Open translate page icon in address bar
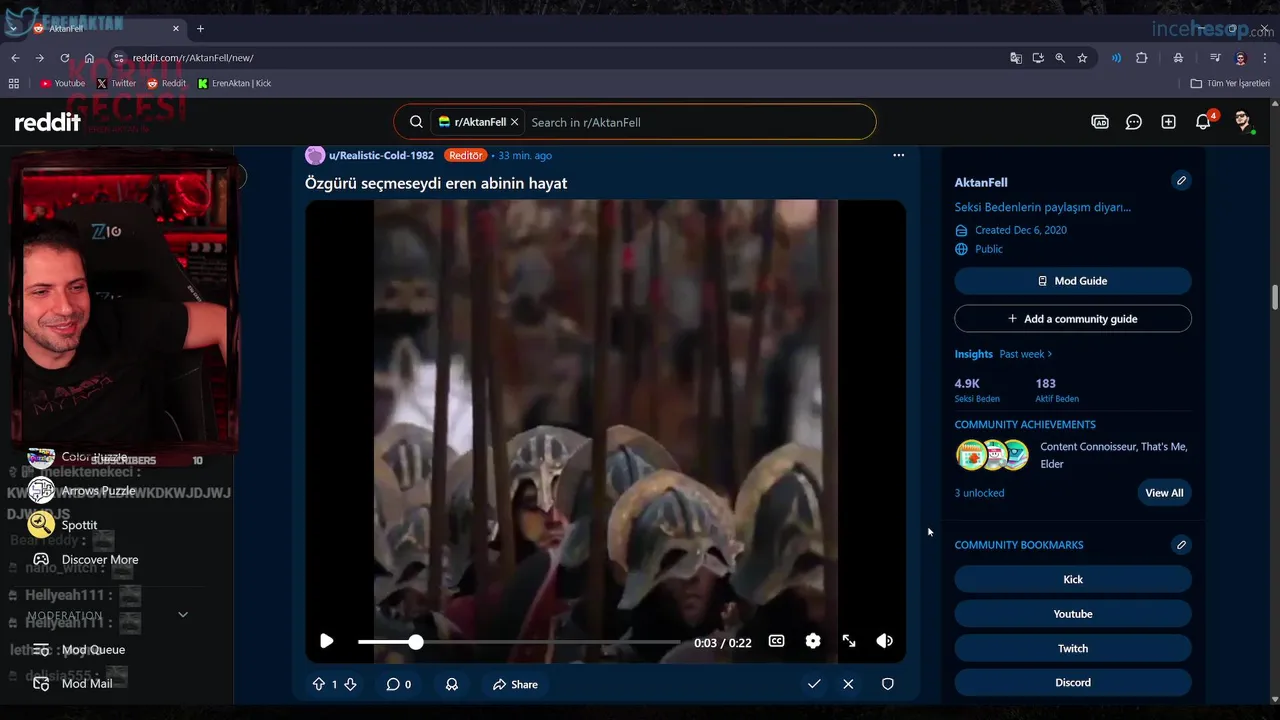The image size is (1280, 720). pos(1016,58)
